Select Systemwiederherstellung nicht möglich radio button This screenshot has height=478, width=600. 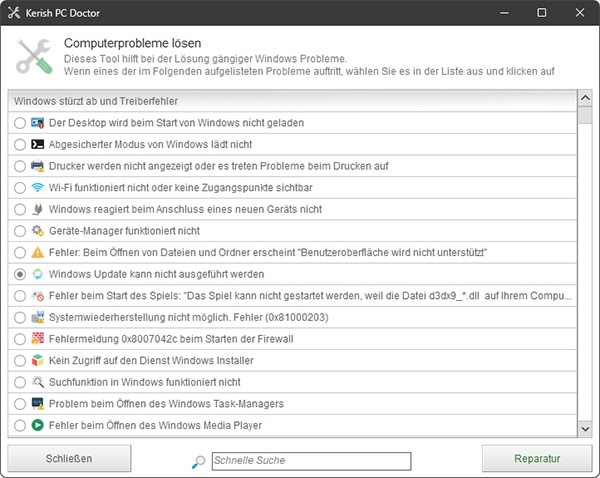20,317
